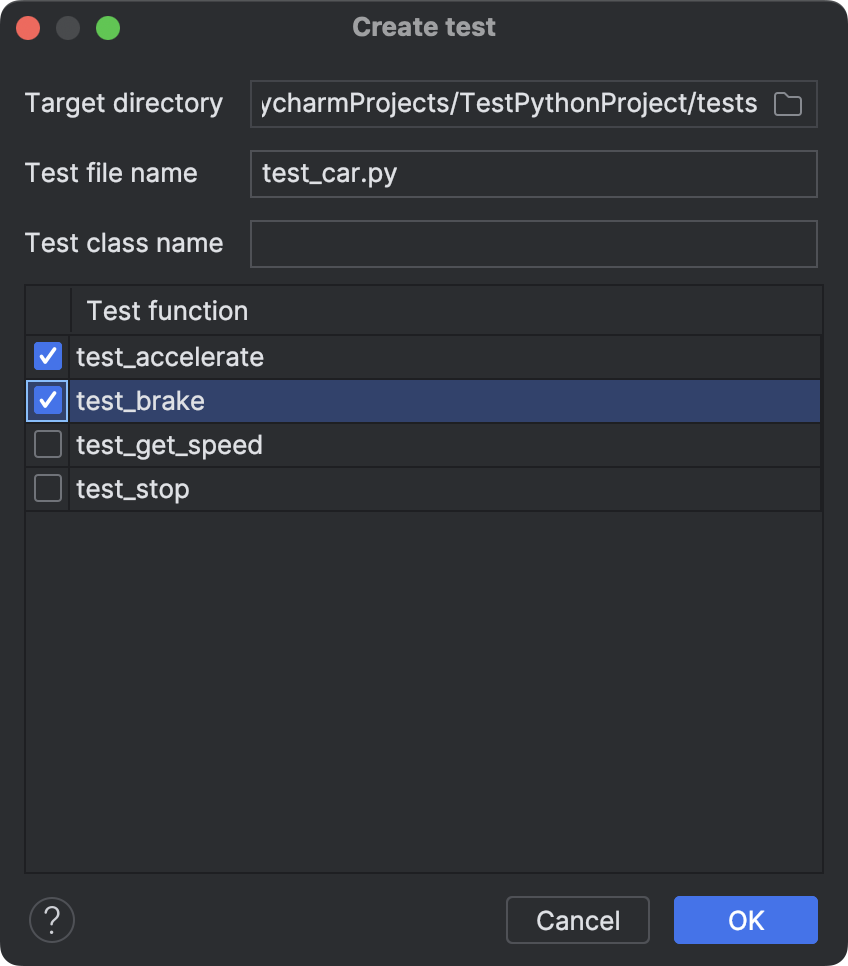Click the Test function column header
Viewport: 848px width, 966px height.
(166, 310)
